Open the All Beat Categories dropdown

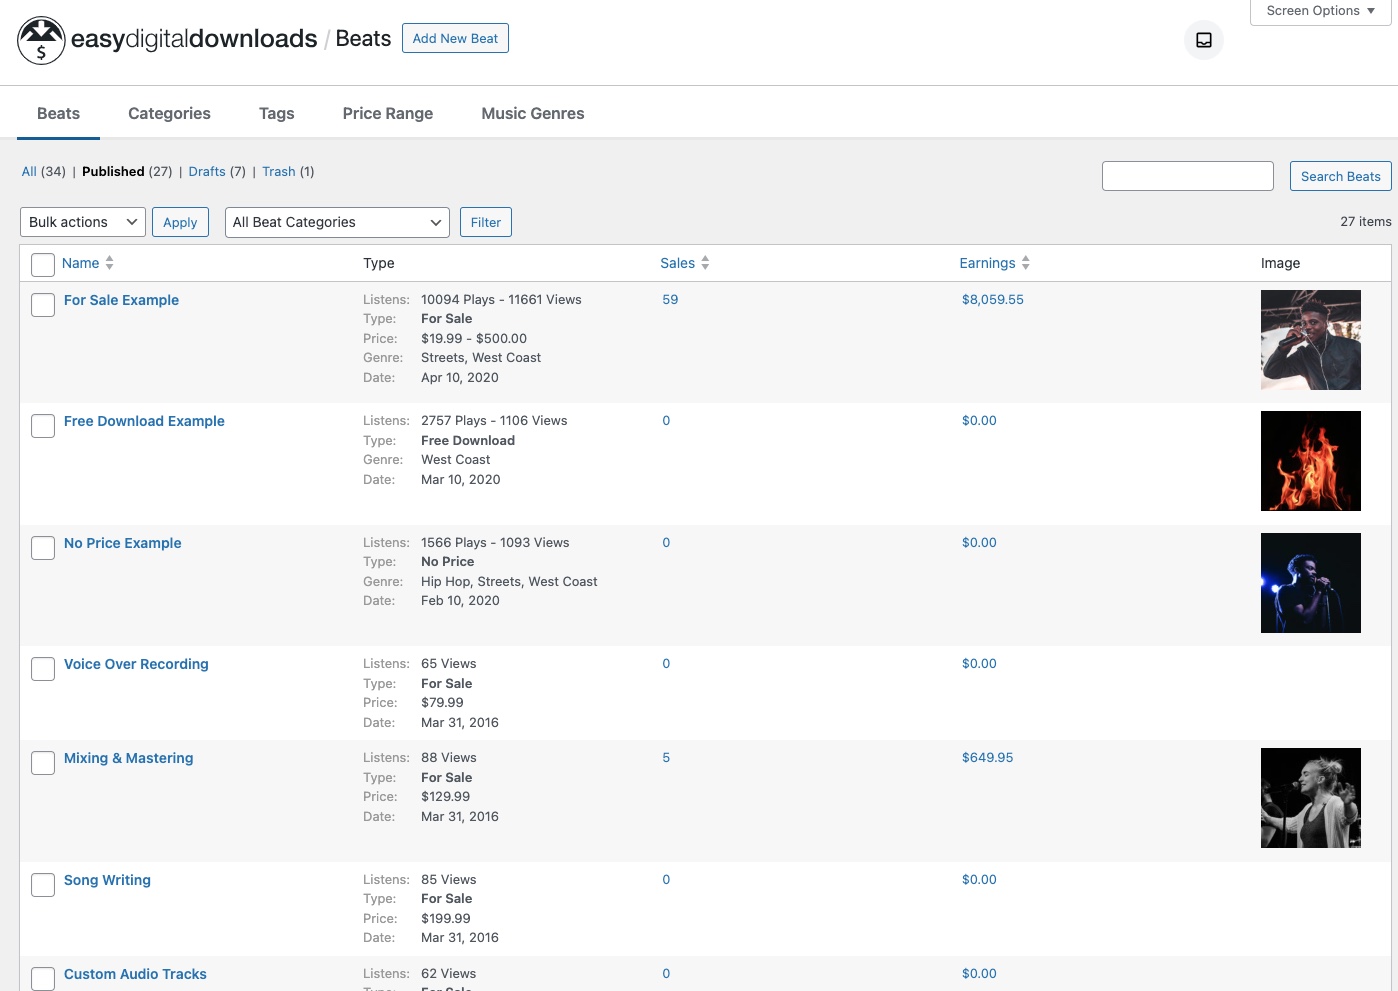click(x=337, y=222)
